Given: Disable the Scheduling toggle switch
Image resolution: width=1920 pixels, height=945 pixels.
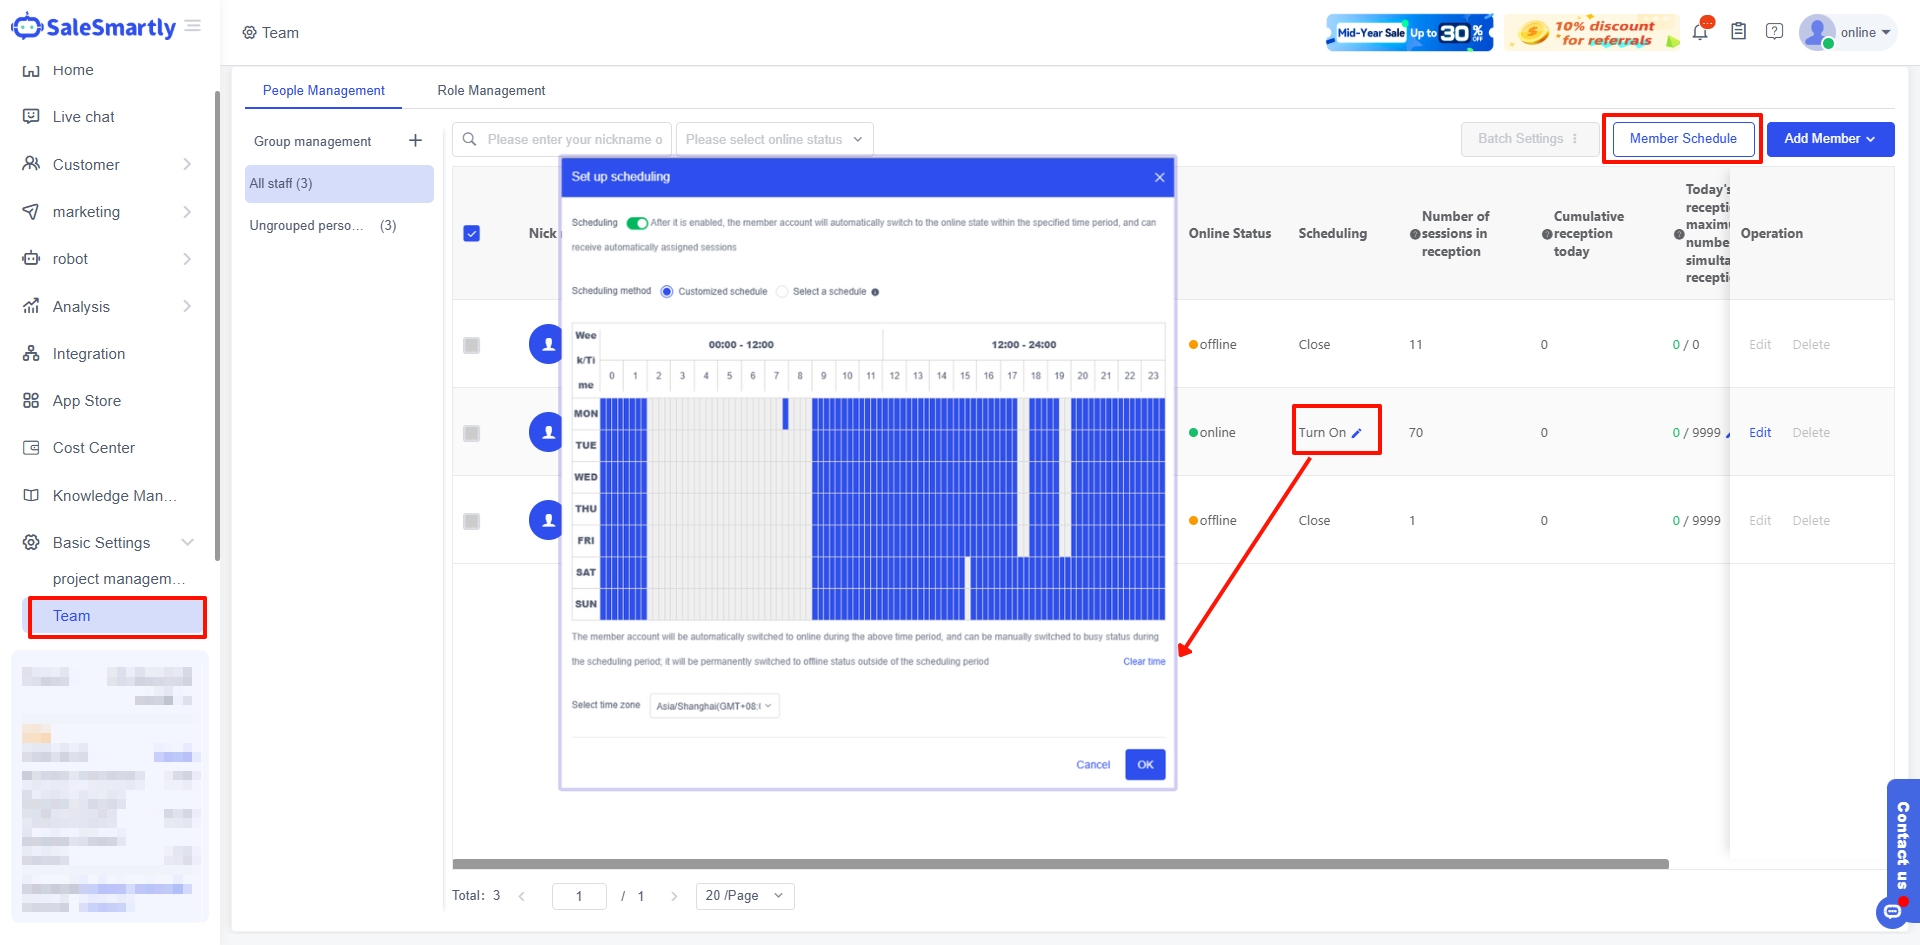Looking at the screenshot, I should coord(637,223).
